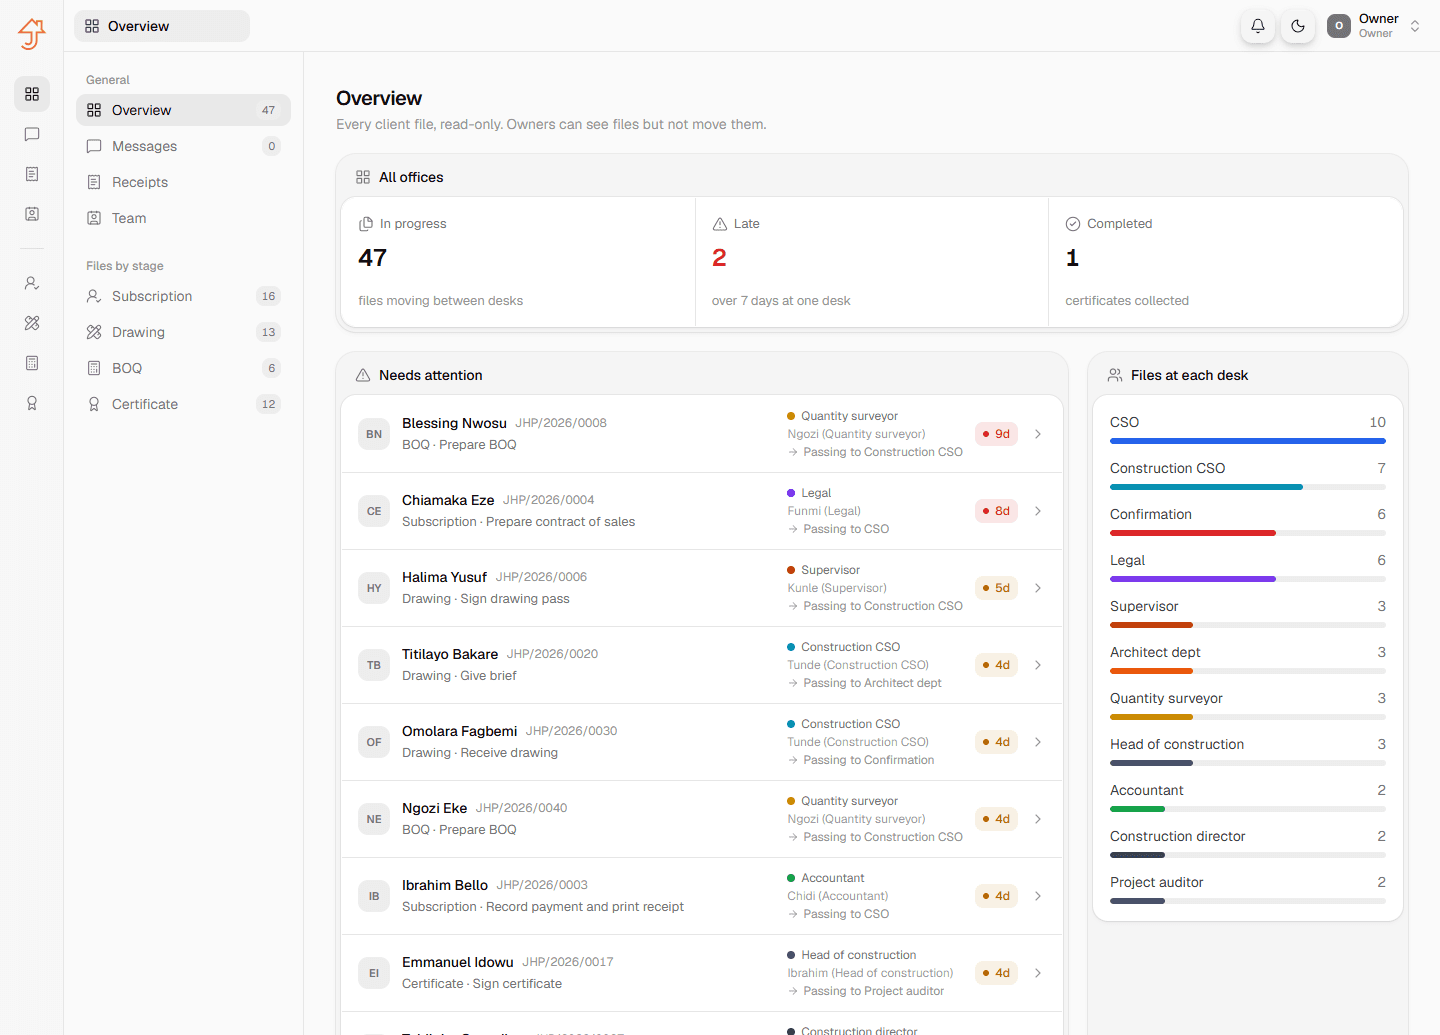
Task: Click the 8d late badge
Action: point(996,511)
